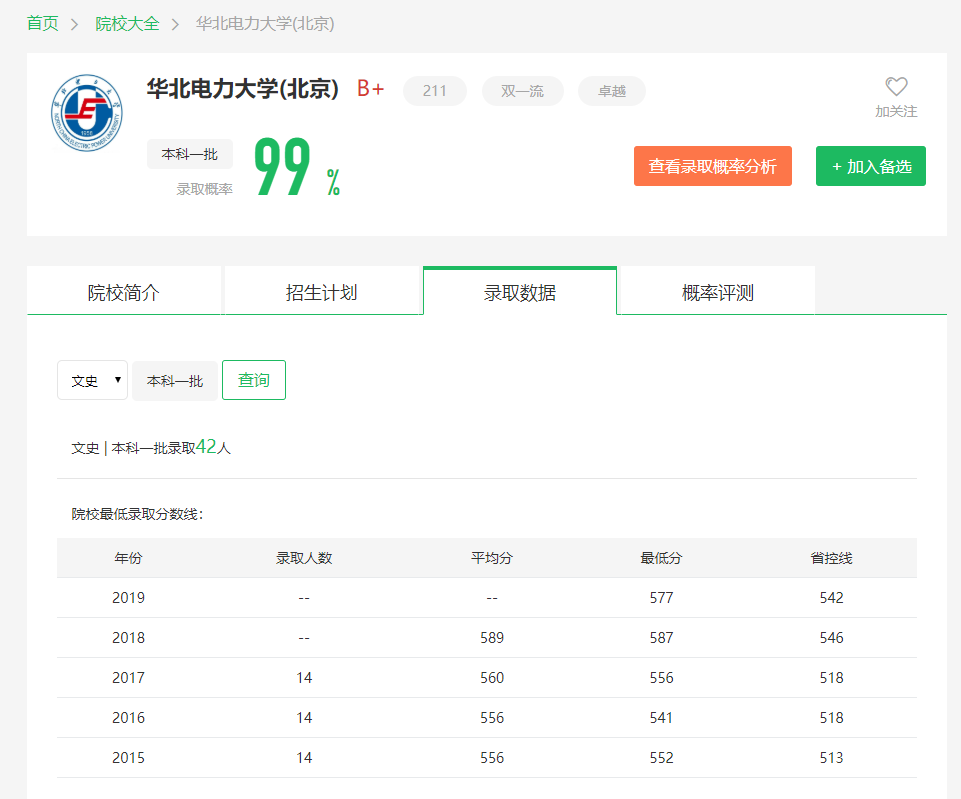Click the university name heading
The width and height of the screenshot is (961, 799).
tap(243, 89)
